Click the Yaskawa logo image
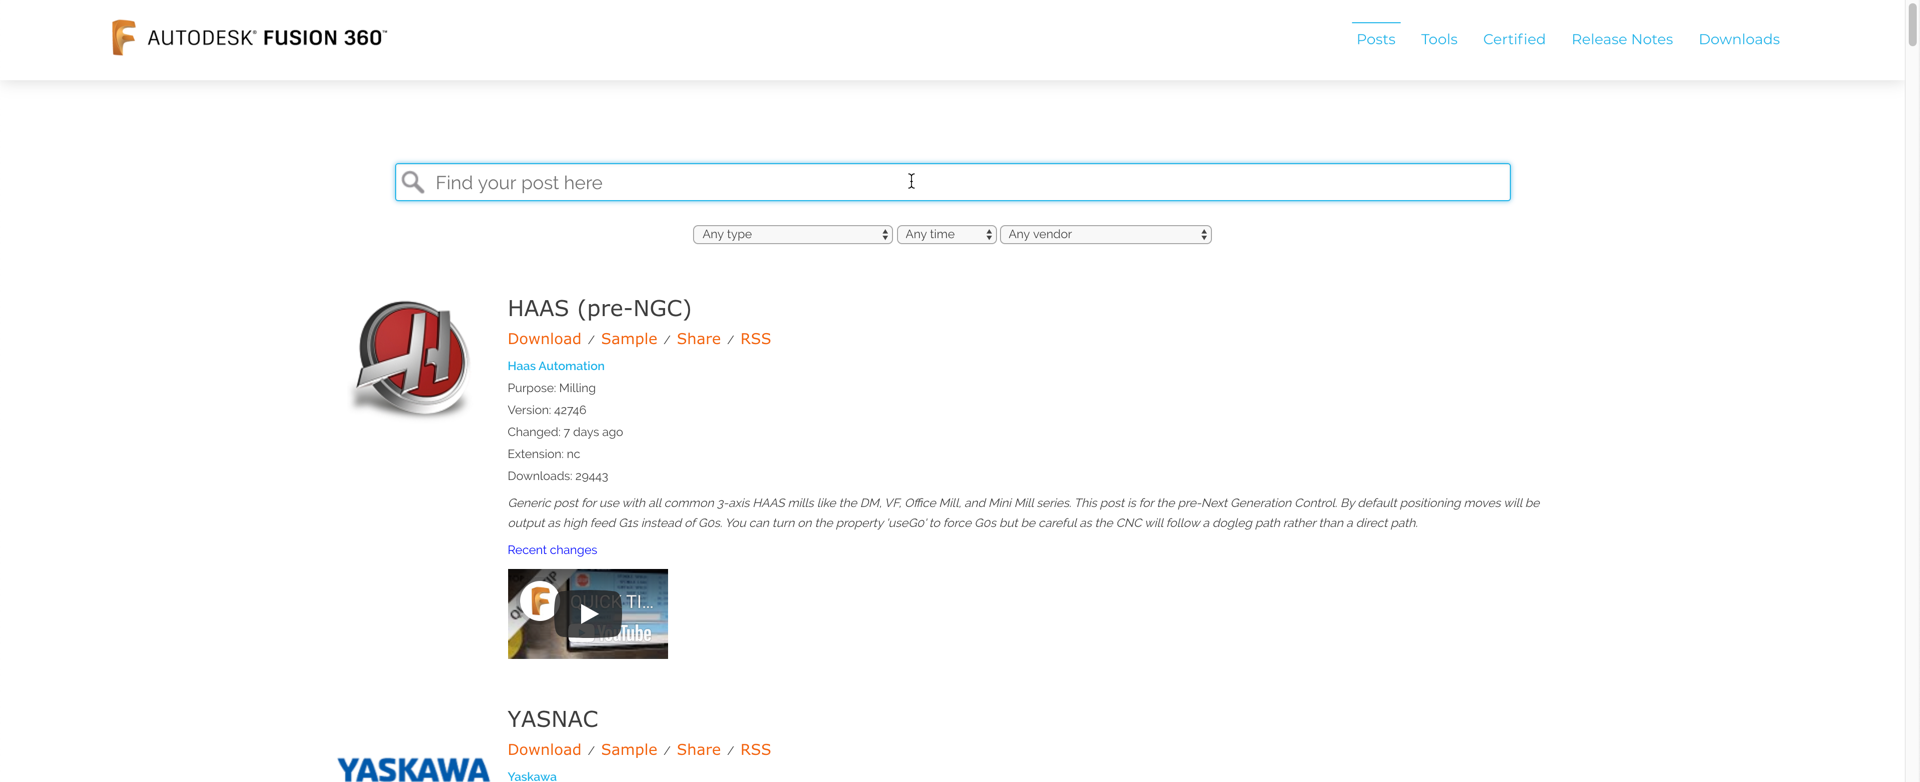The height and width of the screenshot is (782, 1920). pyautogui.click(x=413, y=768)
